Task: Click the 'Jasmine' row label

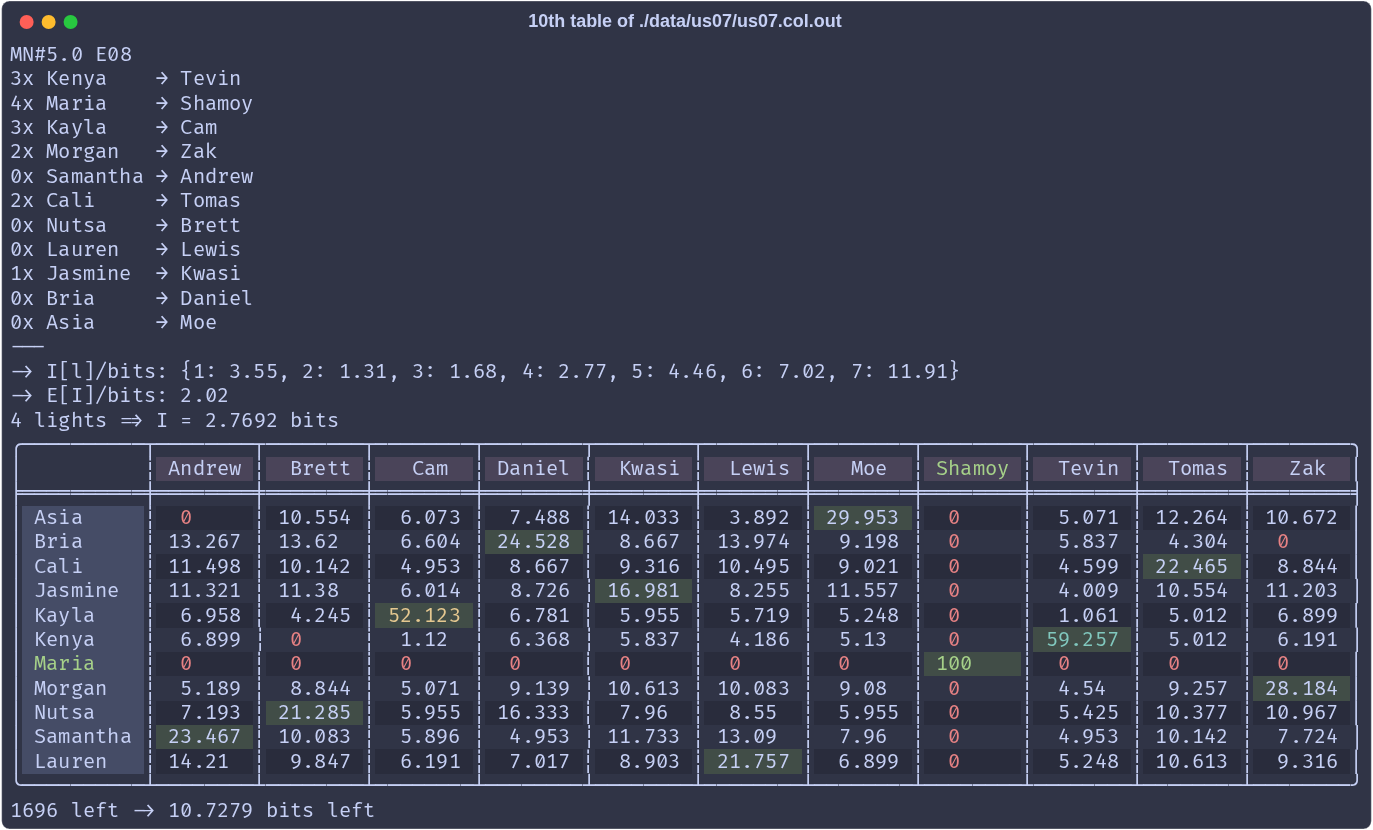Action: pyautogui.click(x=83, y=590)
